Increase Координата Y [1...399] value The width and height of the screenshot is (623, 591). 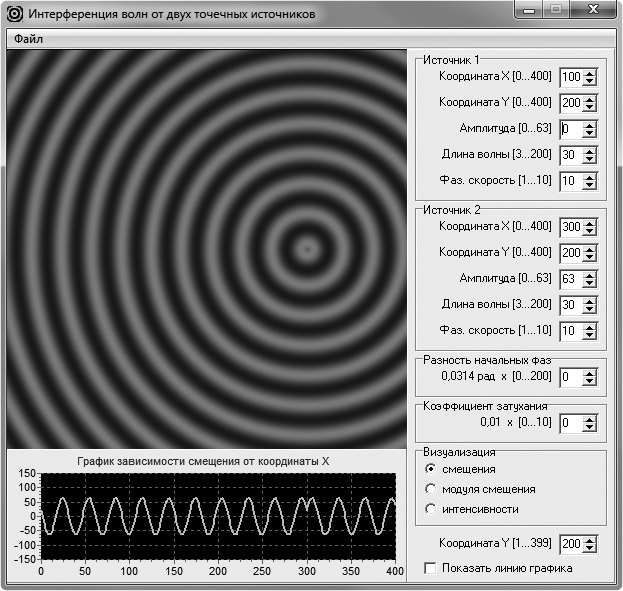coord(590,540)
